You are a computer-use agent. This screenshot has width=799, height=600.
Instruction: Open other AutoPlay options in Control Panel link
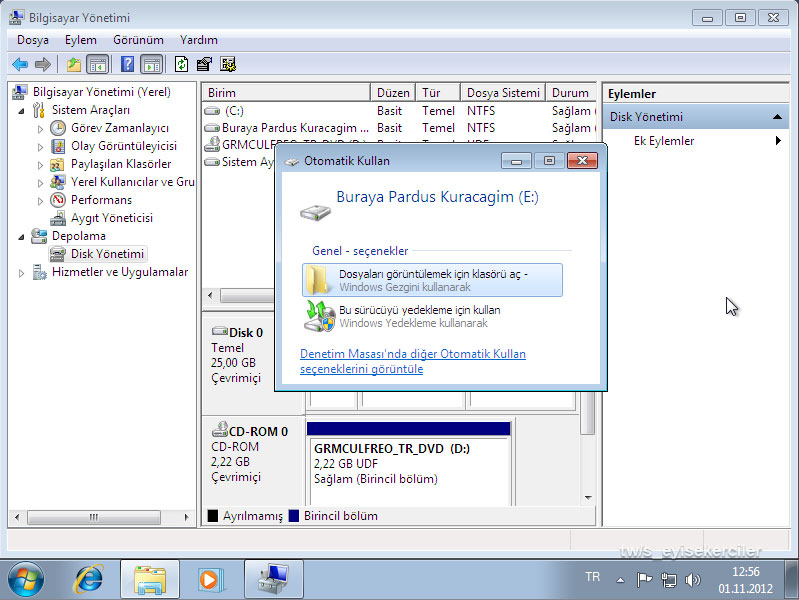[413, 361]
